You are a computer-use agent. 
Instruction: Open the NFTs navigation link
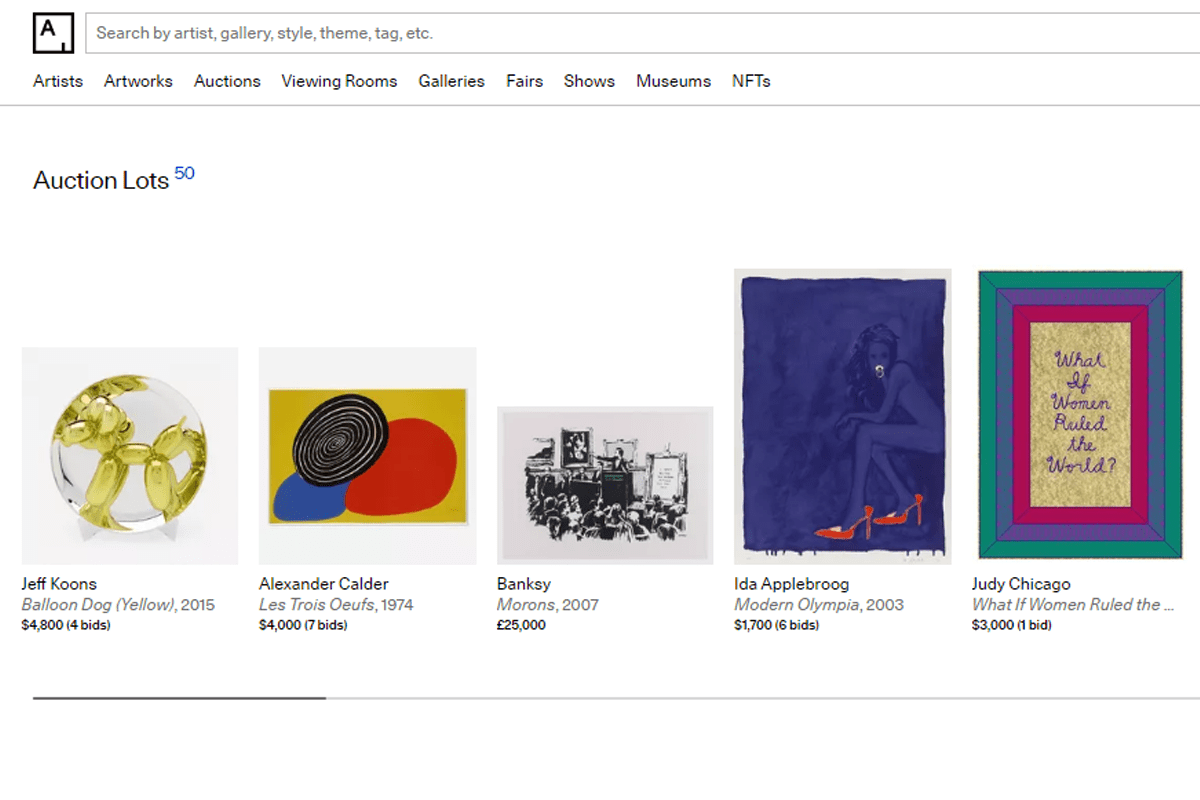coord(751,81)
